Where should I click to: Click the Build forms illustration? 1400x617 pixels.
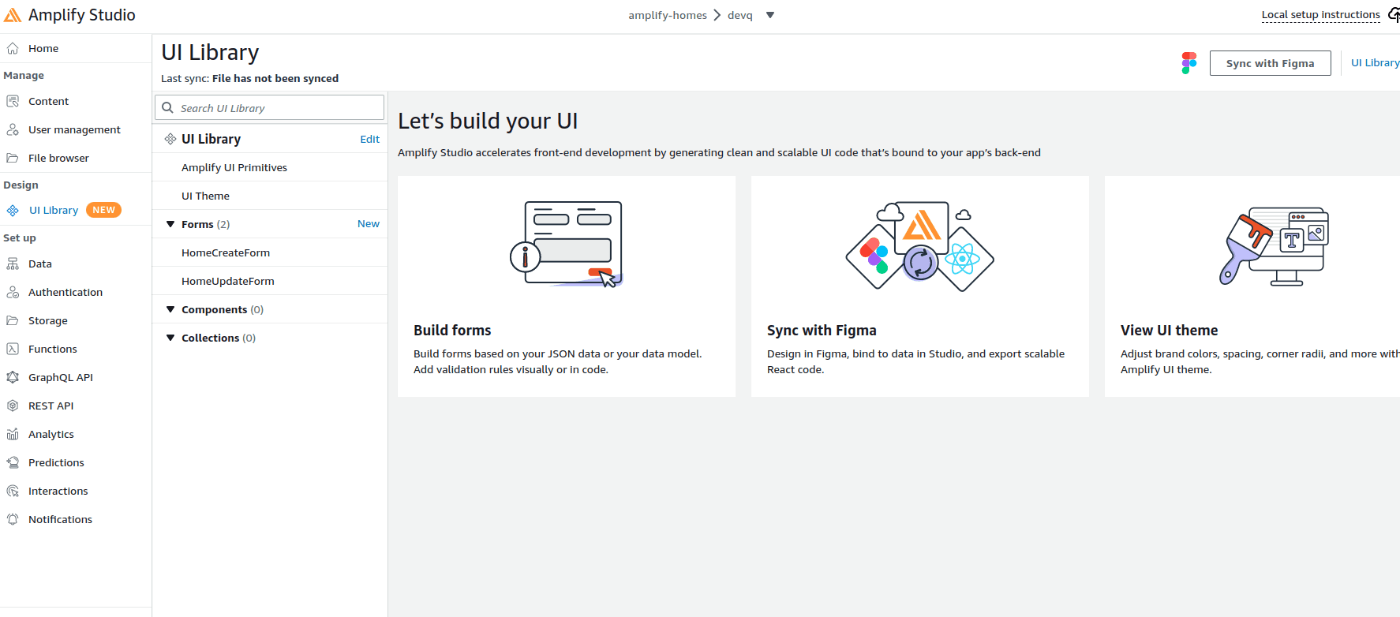[567, 244]
